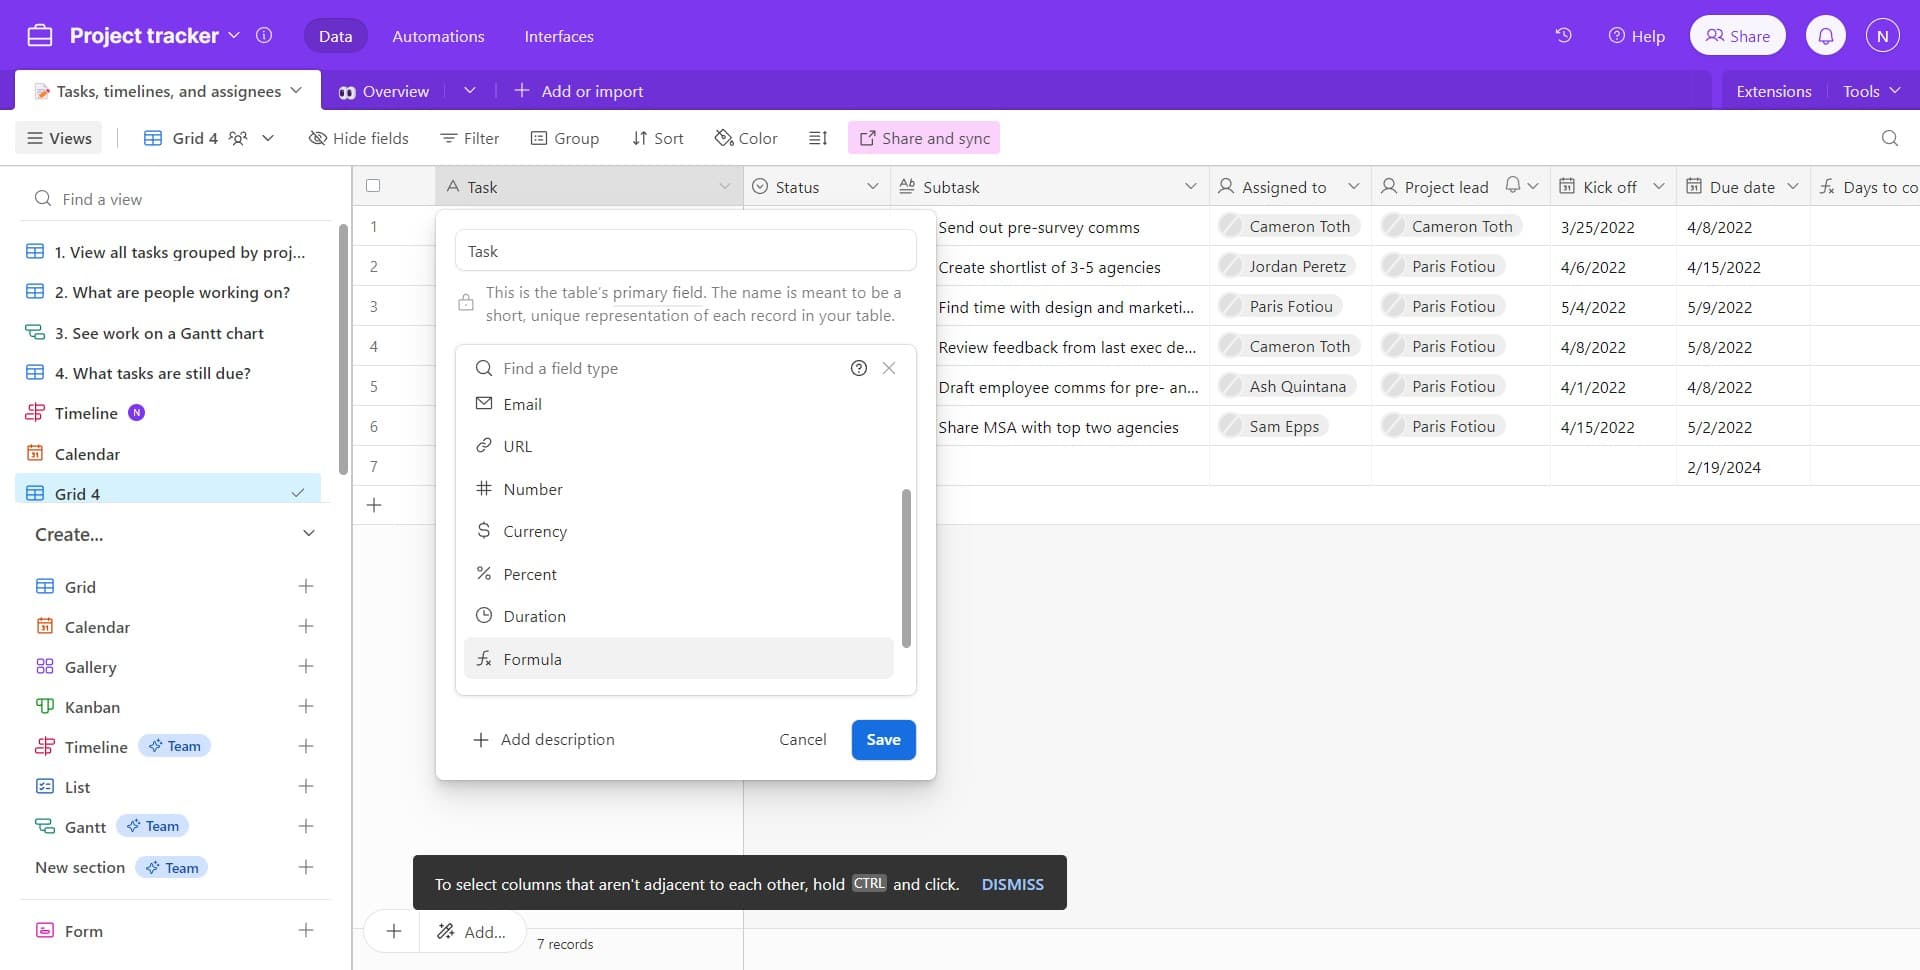Add a new Kanban view with plus
The height and width of the screenshot is (970, 1920).
click(x=306, y=707)
